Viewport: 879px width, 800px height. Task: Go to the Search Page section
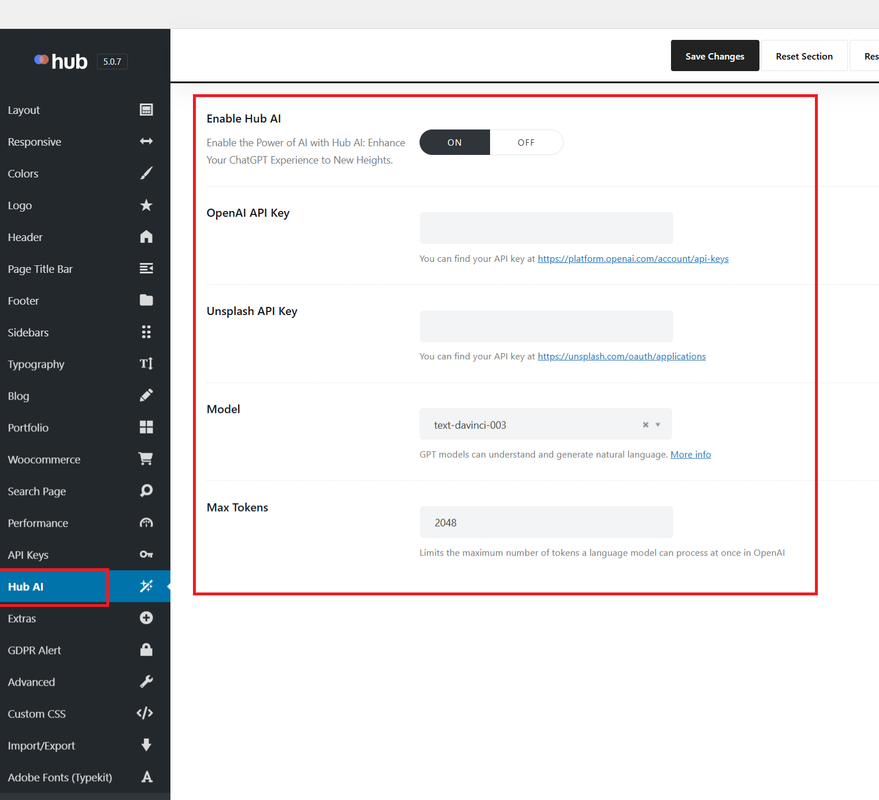(85, 491)
